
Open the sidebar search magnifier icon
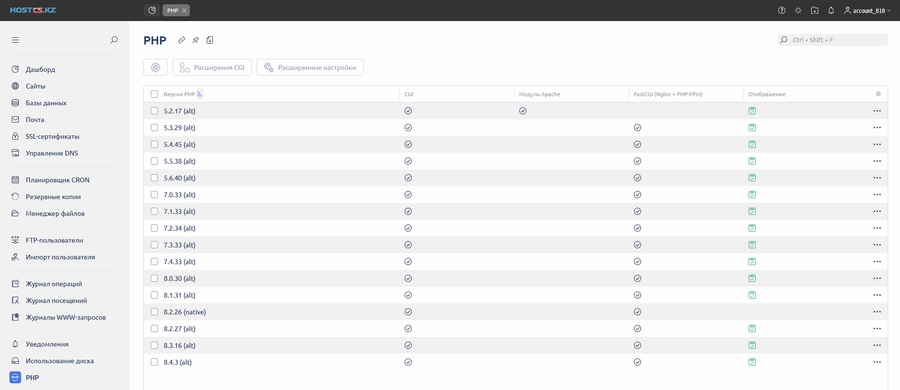coord(114,40)
